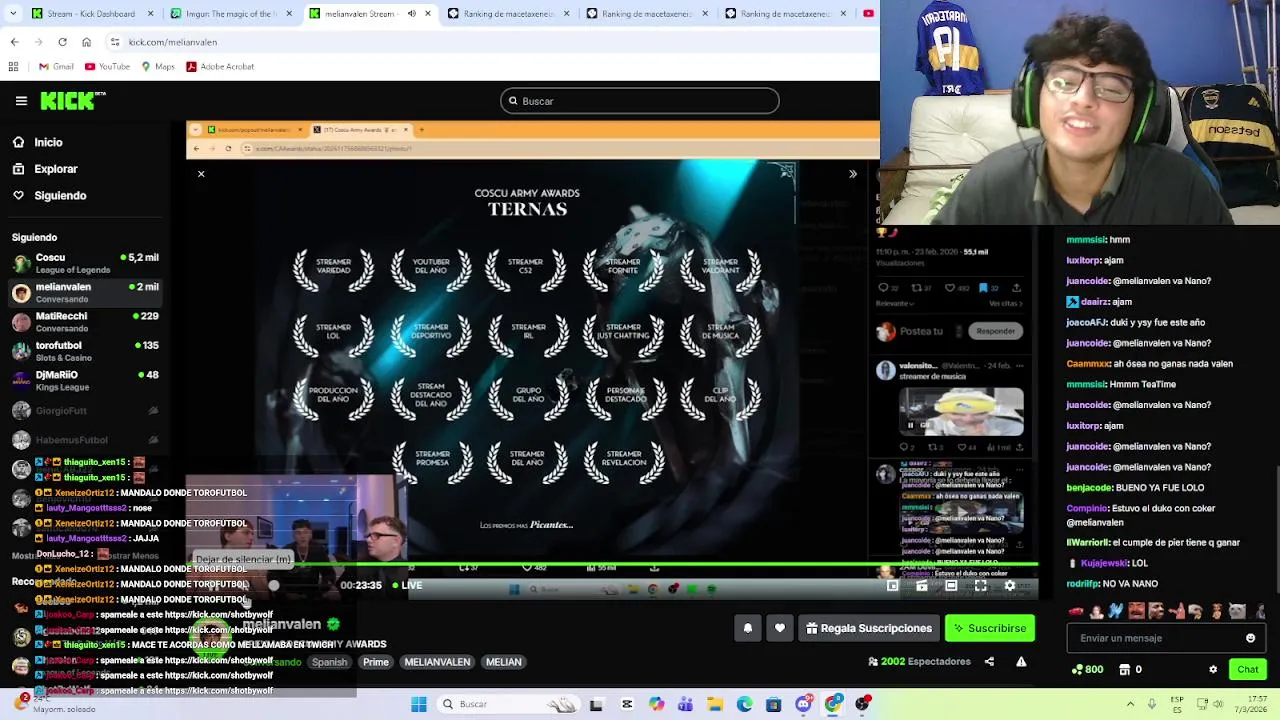Open the Kick hamburger menu

pos(21,101)
